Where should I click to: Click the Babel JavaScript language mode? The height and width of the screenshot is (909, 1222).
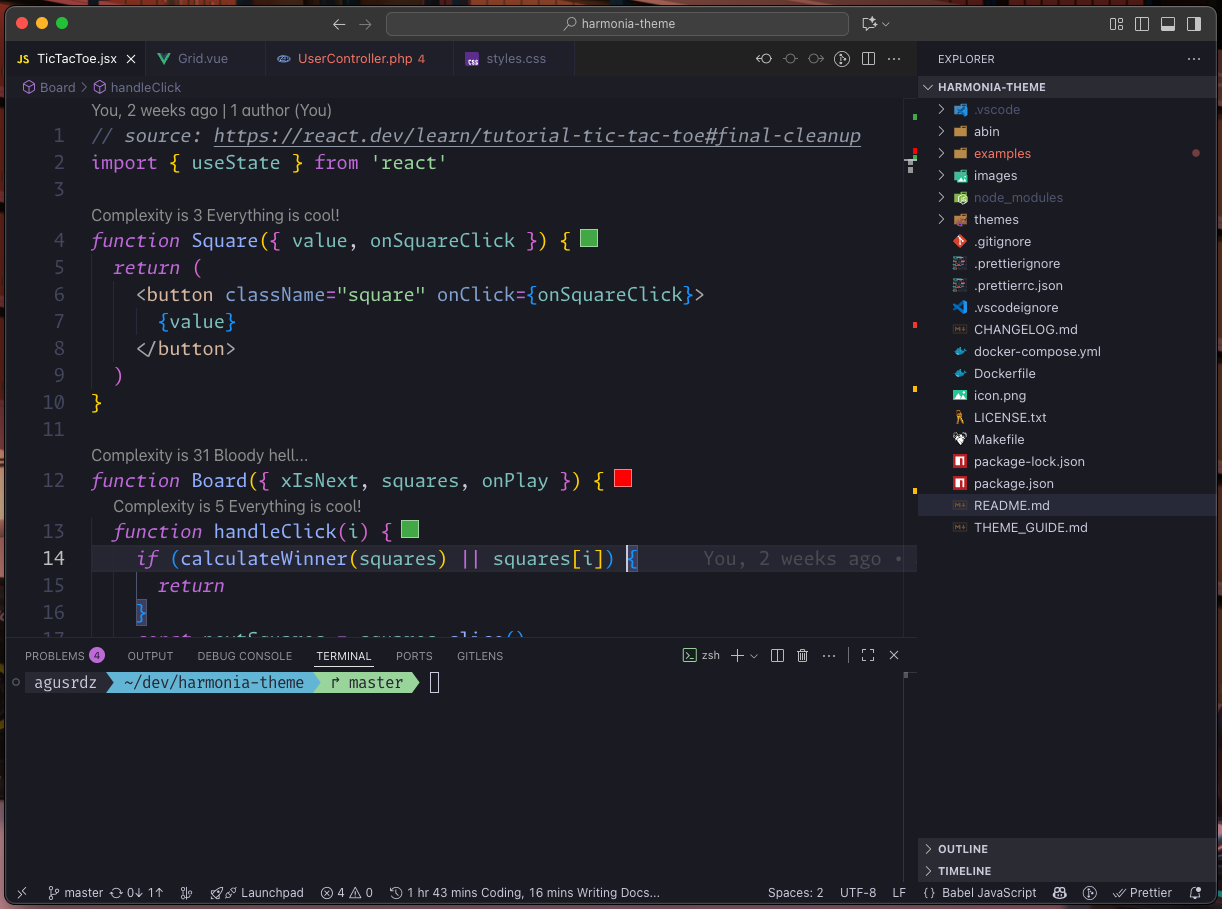click(988, 893)
